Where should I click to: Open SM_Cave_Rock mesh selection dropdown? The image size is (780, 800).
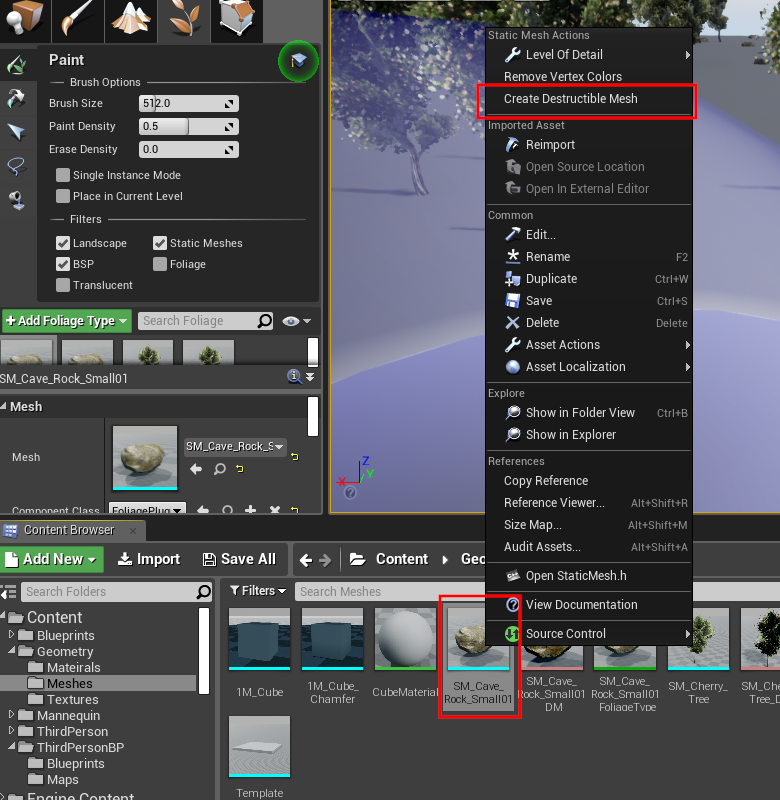coord(235,446)
